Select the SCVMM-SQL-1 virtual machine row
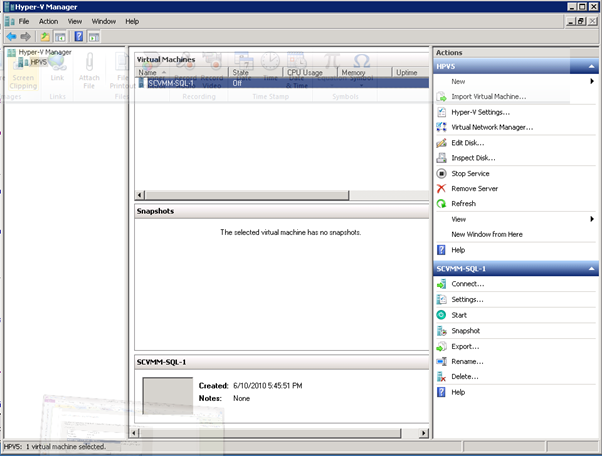This screenshot has width=602, height=456. 282,83
